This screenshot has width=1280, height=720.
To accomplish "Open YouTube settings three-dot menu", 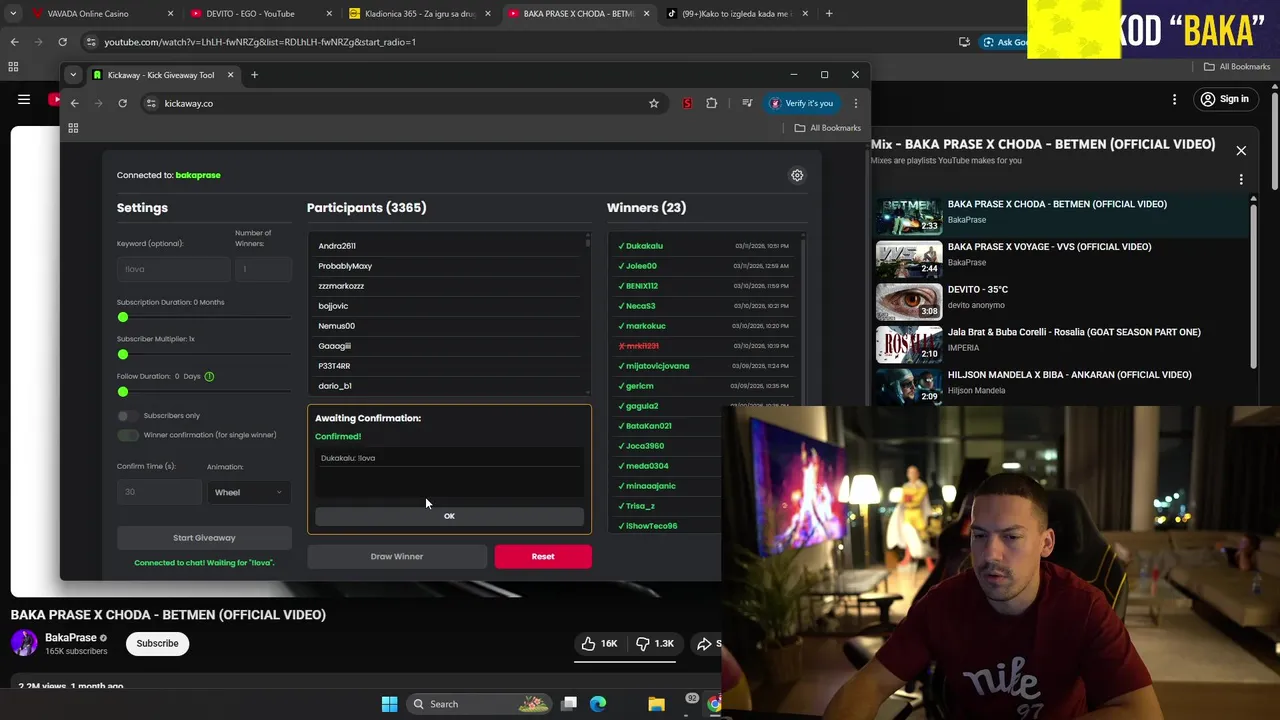I will pyautogui.click(x=1175, y=99).
